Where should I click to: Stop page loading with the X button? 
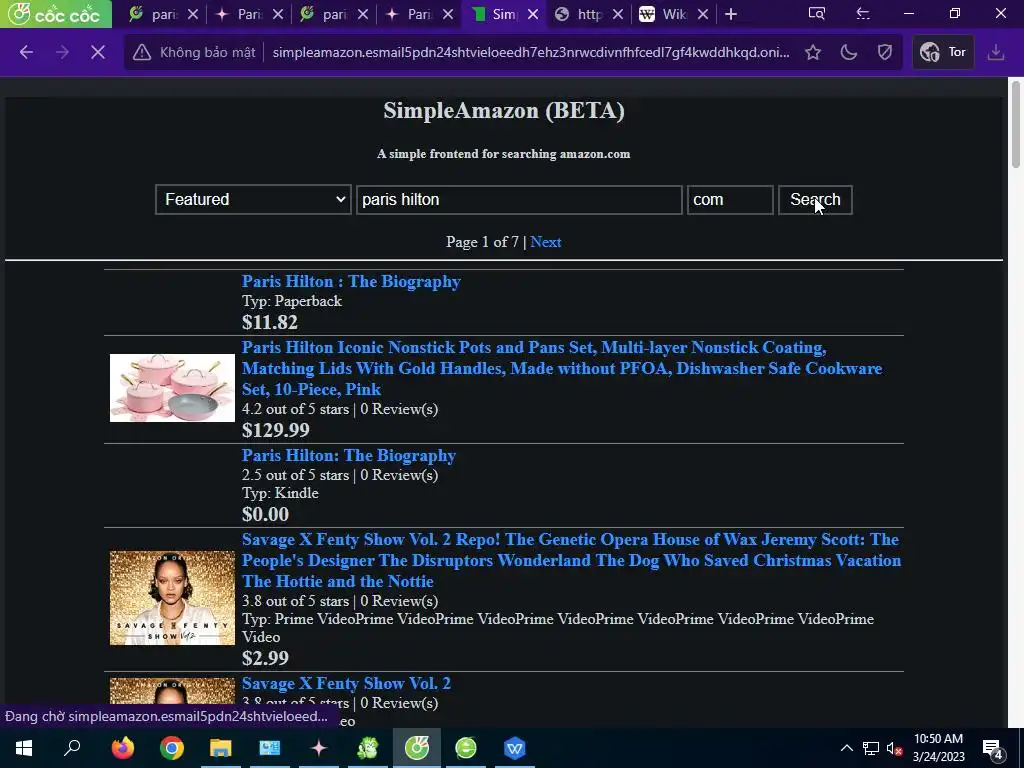point(97,52)
